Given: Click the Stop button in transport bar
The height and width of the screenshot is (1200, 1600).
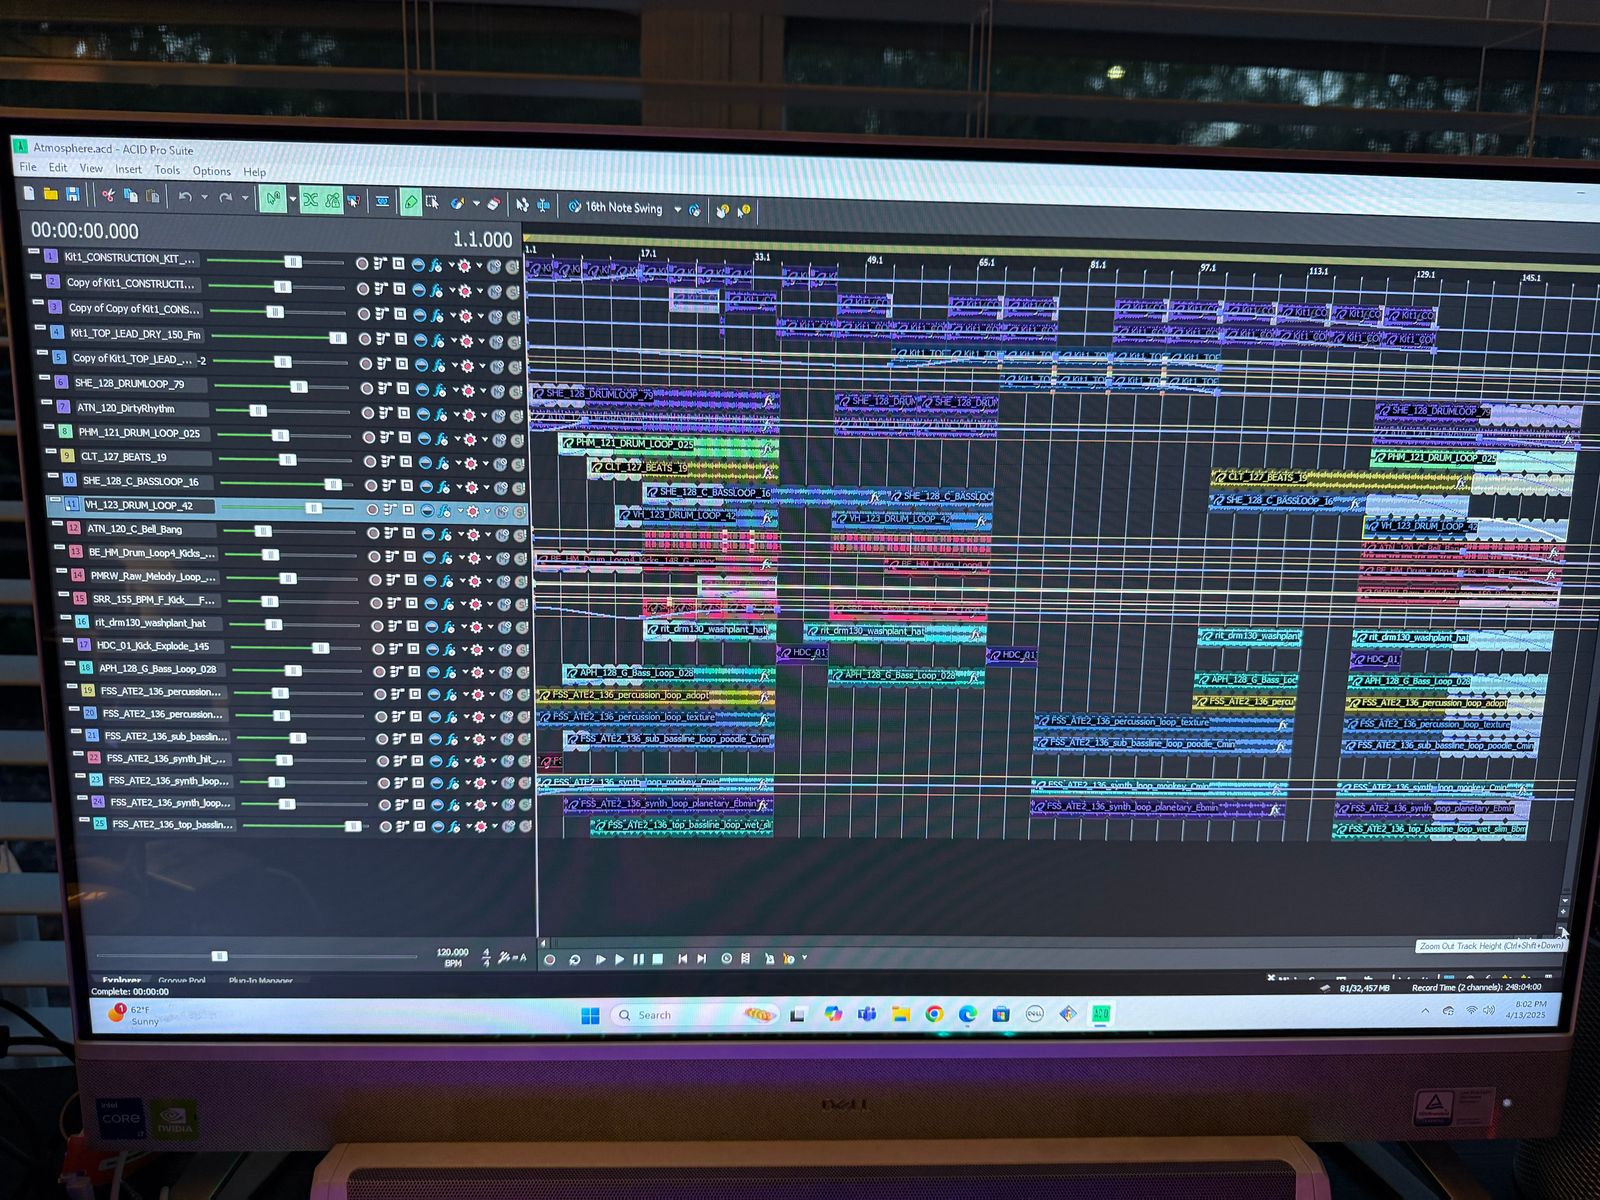Looking at the screenshot, I should coord(658,959).
